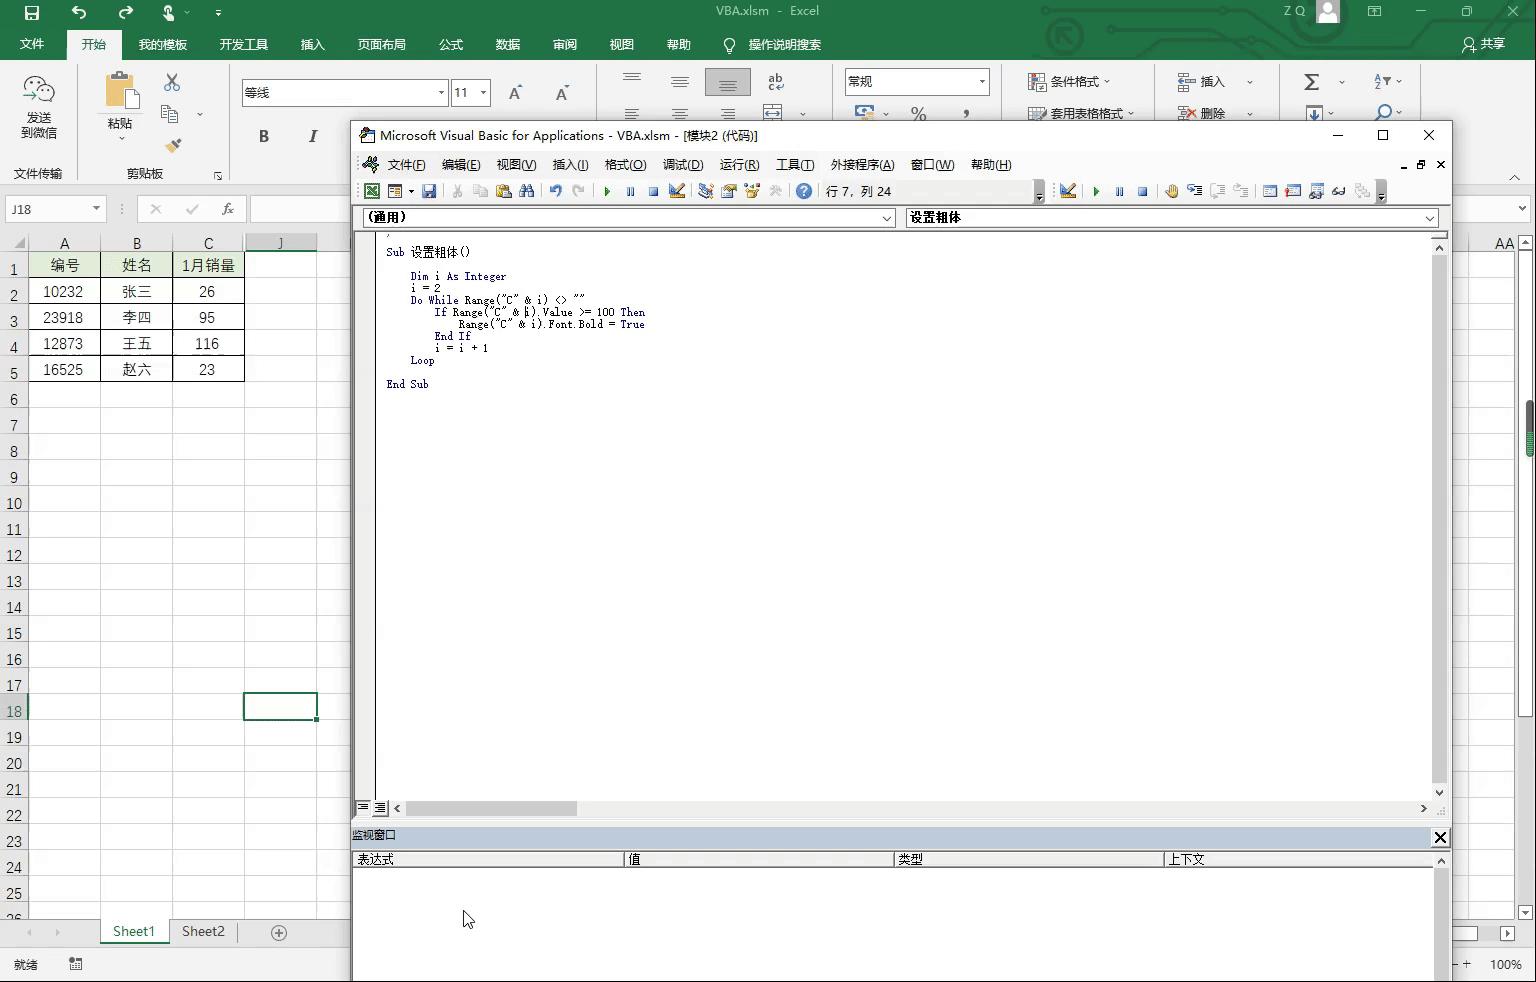The width and height of the screenshot is (1536, 982).
Task: Switch to Sheet2 worksheet tab
Action: (203, 931)
